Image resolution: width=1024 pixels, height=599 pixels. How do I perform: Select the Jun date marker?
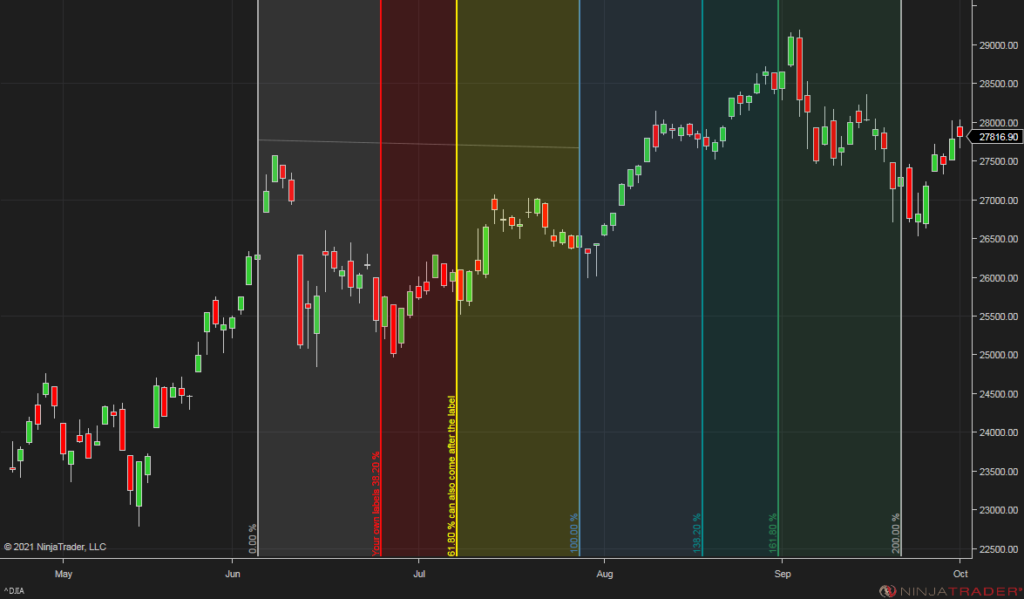coord(233,575)
